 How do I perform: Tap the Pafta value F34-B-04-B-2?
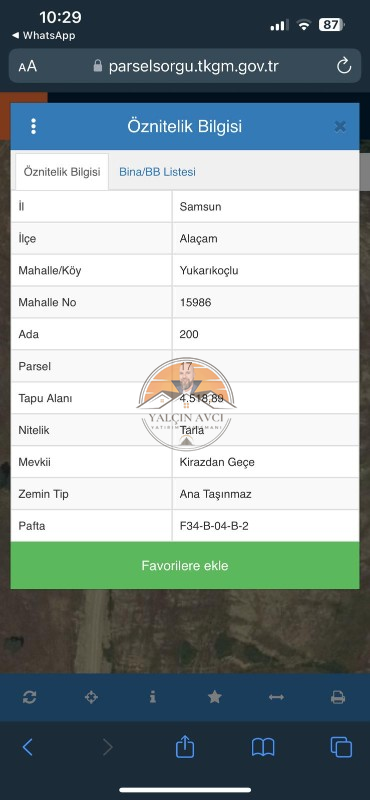(x=214, y=526)
